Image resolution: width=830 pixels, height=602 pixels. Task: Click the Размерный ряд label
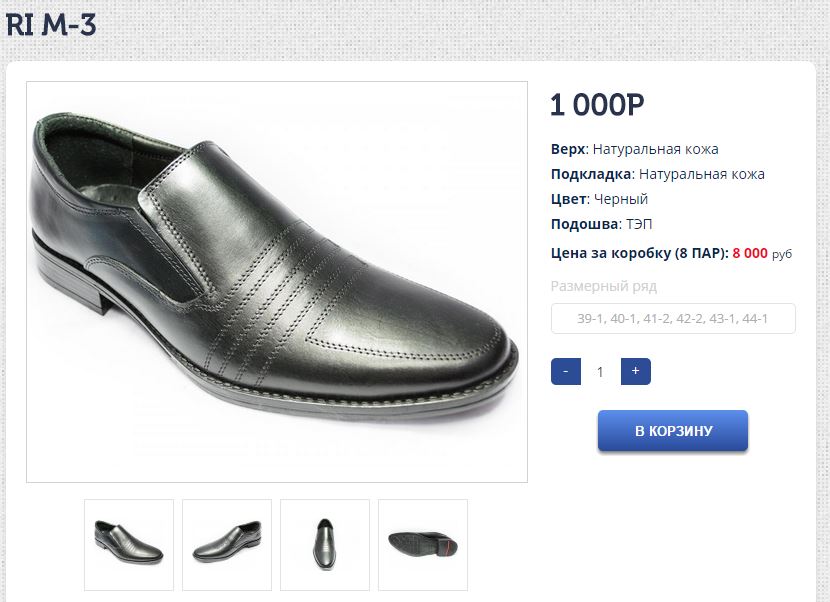tap(604, 287)
